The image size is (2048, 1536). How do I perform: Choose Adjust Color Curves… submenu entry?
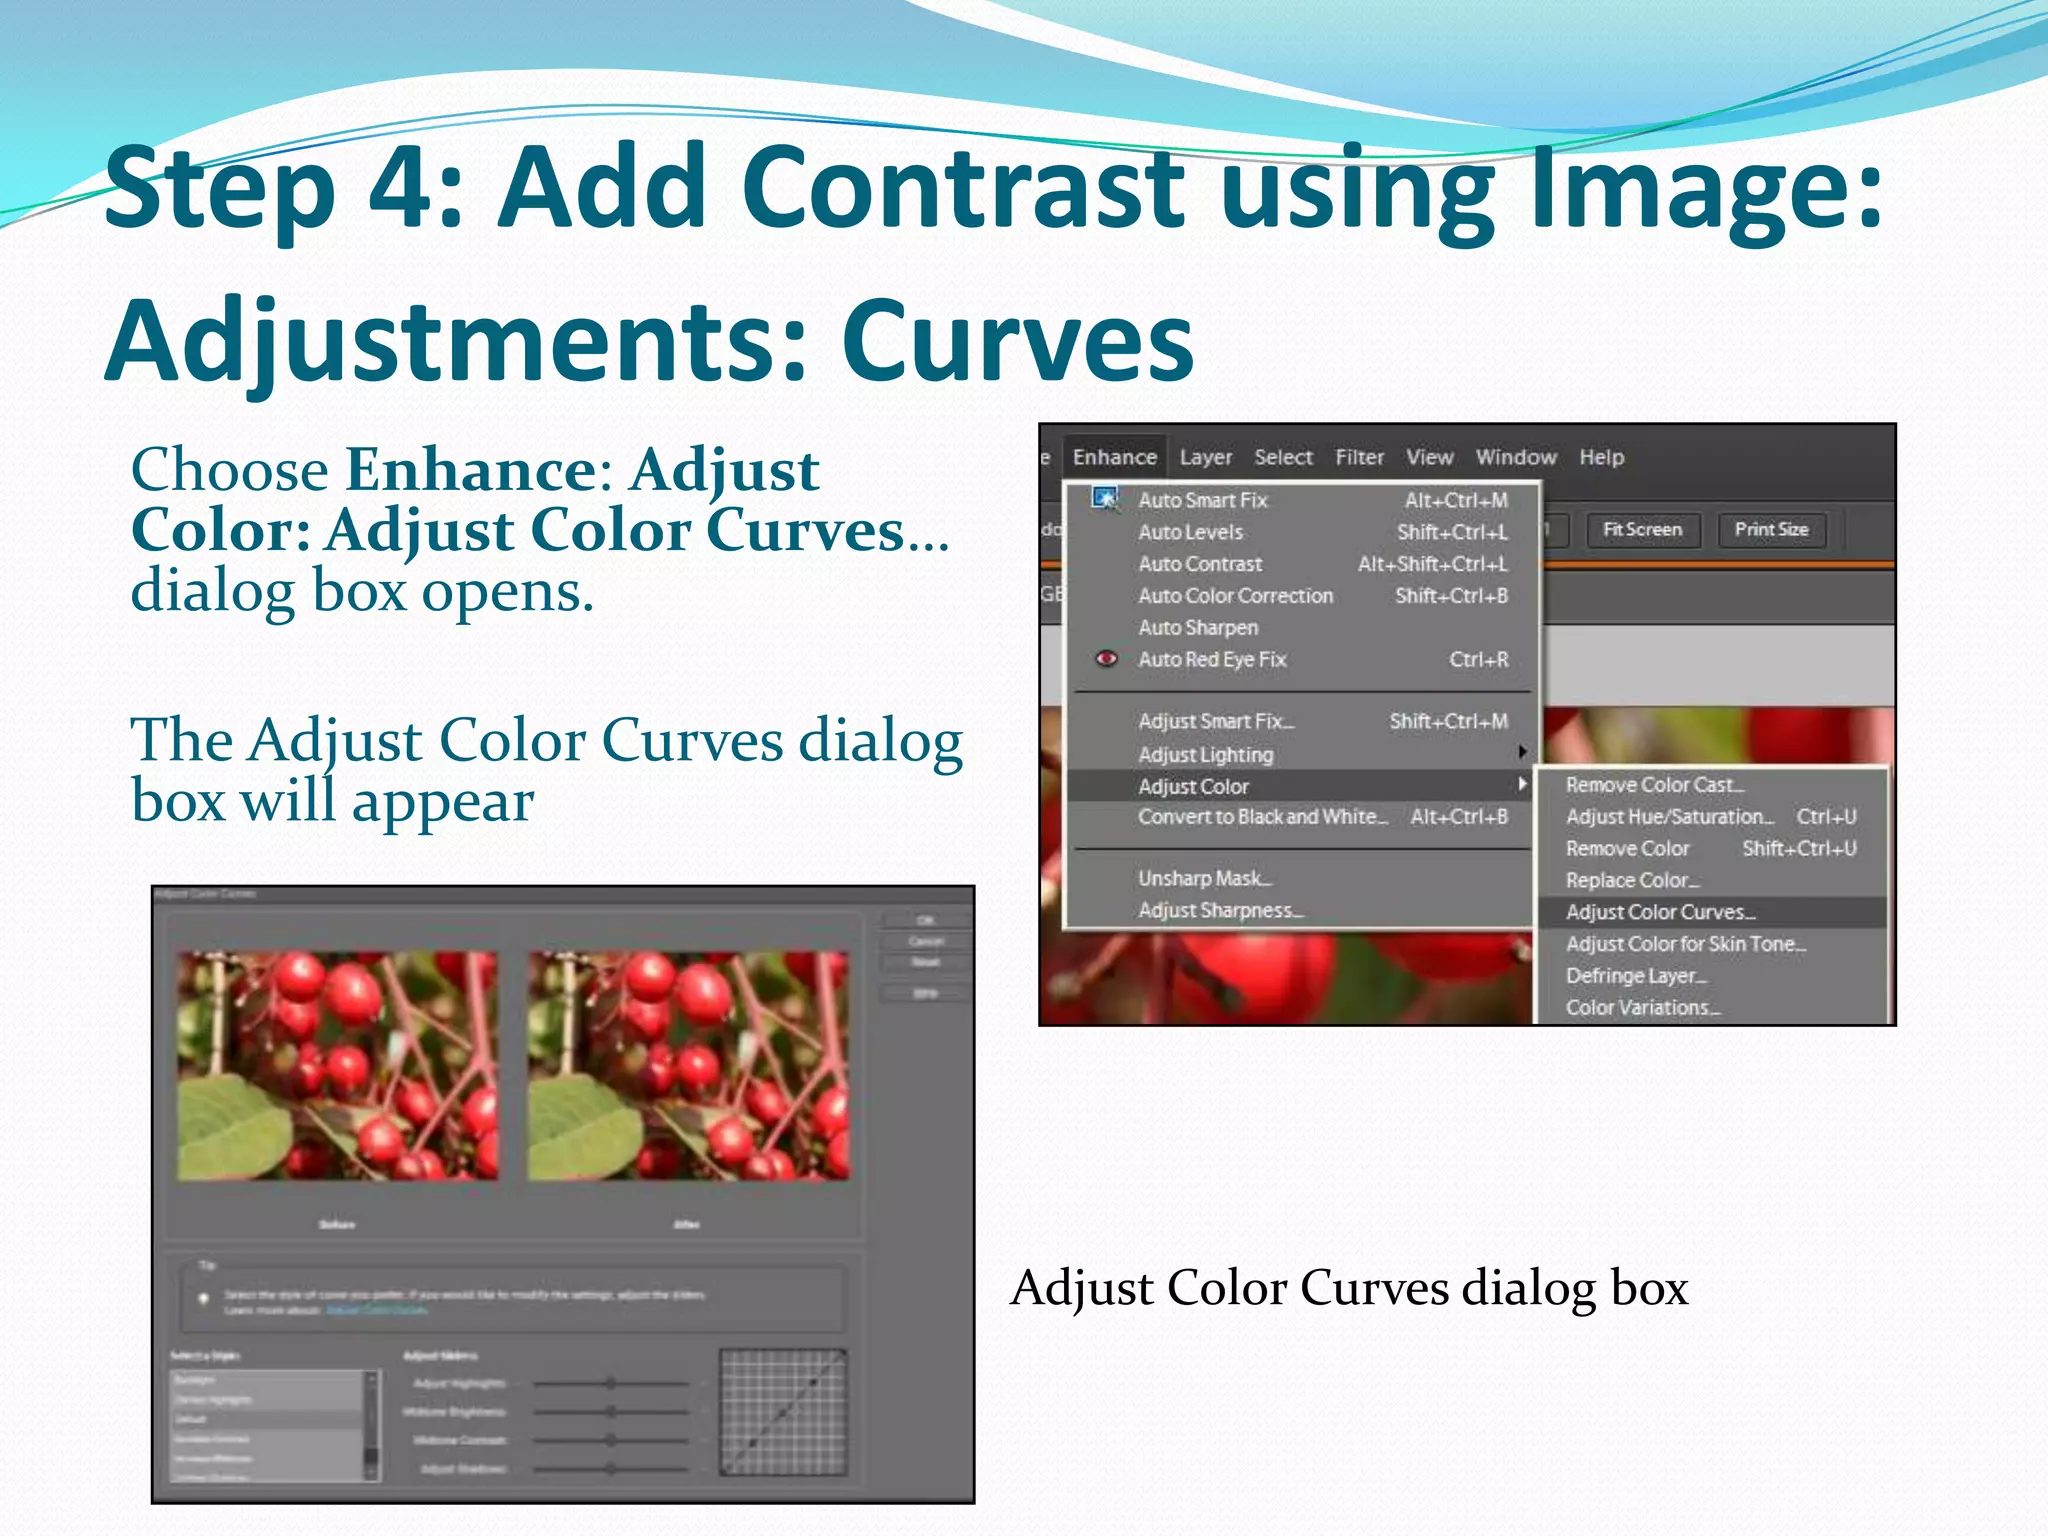pyautogui.click(x=1711, y=912)
